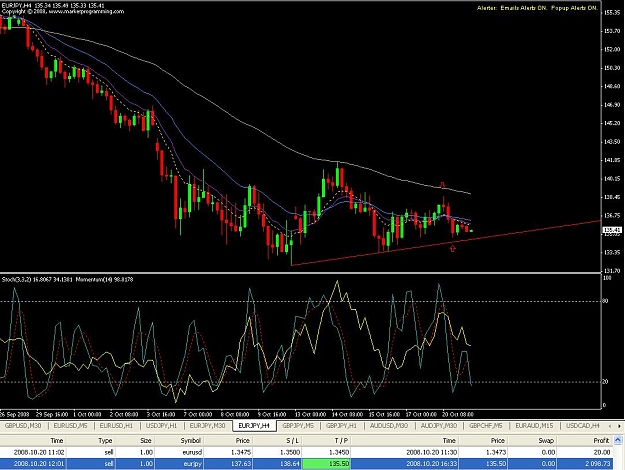
Task: Open the EURUSD,M5 chart tab
Action: (x=71, y=426)
